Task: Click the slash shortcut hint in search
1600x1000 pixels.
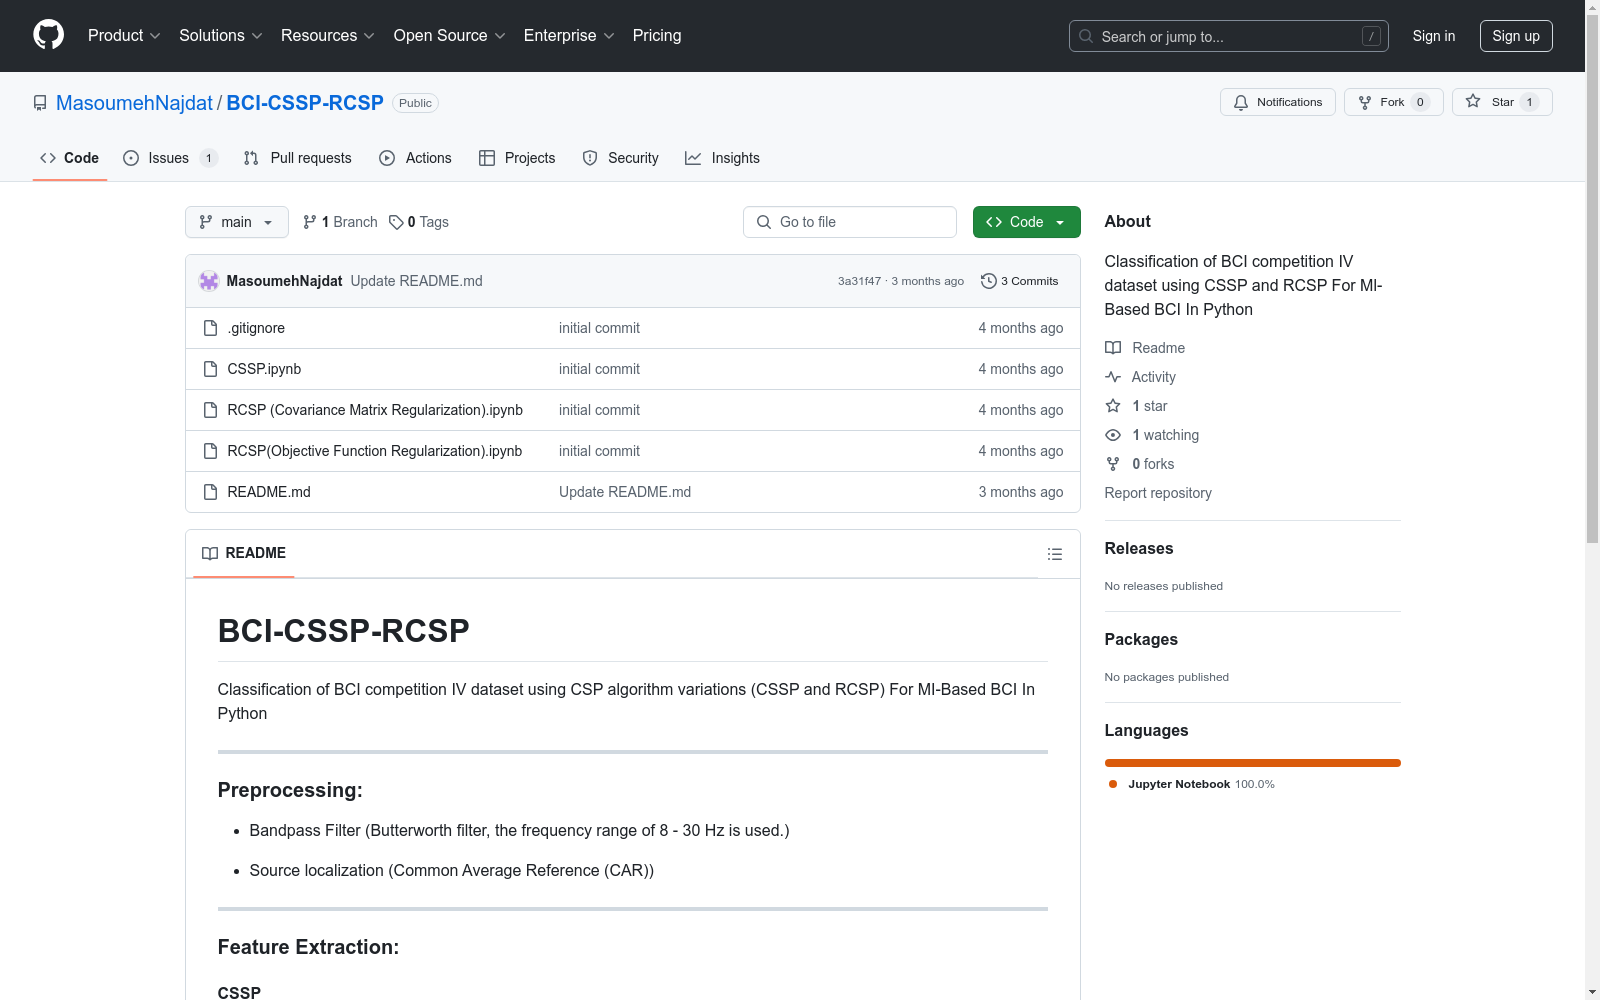Action: (1371, 36)
